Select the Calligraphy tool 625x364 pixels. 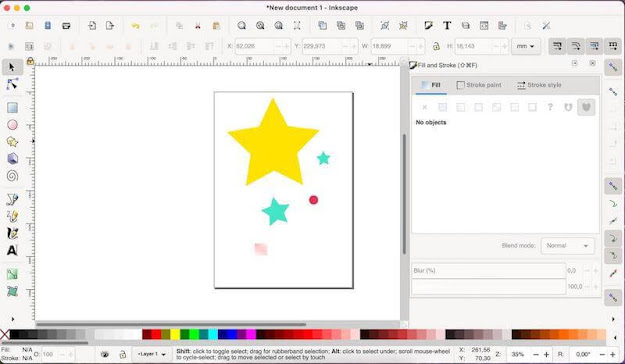[12, 233]
